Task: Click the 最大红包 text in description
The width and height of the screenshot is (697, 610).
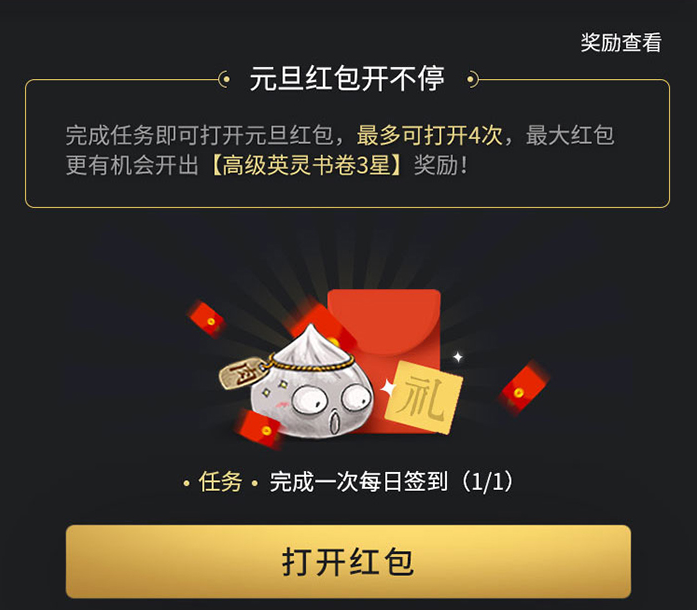Action: tap(570, 135)
